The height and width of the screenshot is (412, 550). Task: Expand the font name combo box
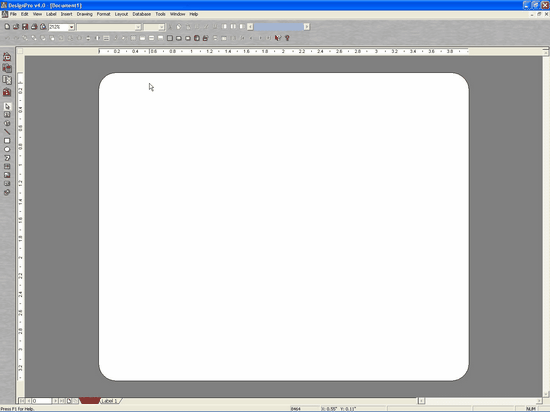(138, 27)
